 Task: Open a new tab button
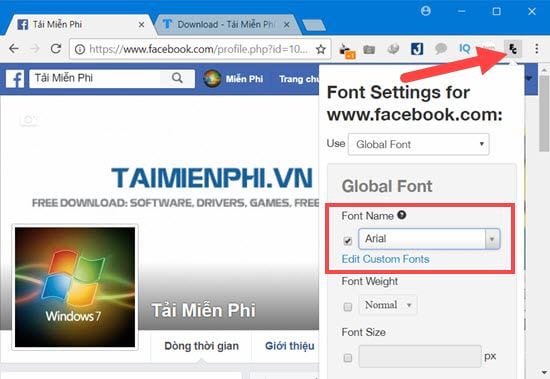(x=314, y=25)
